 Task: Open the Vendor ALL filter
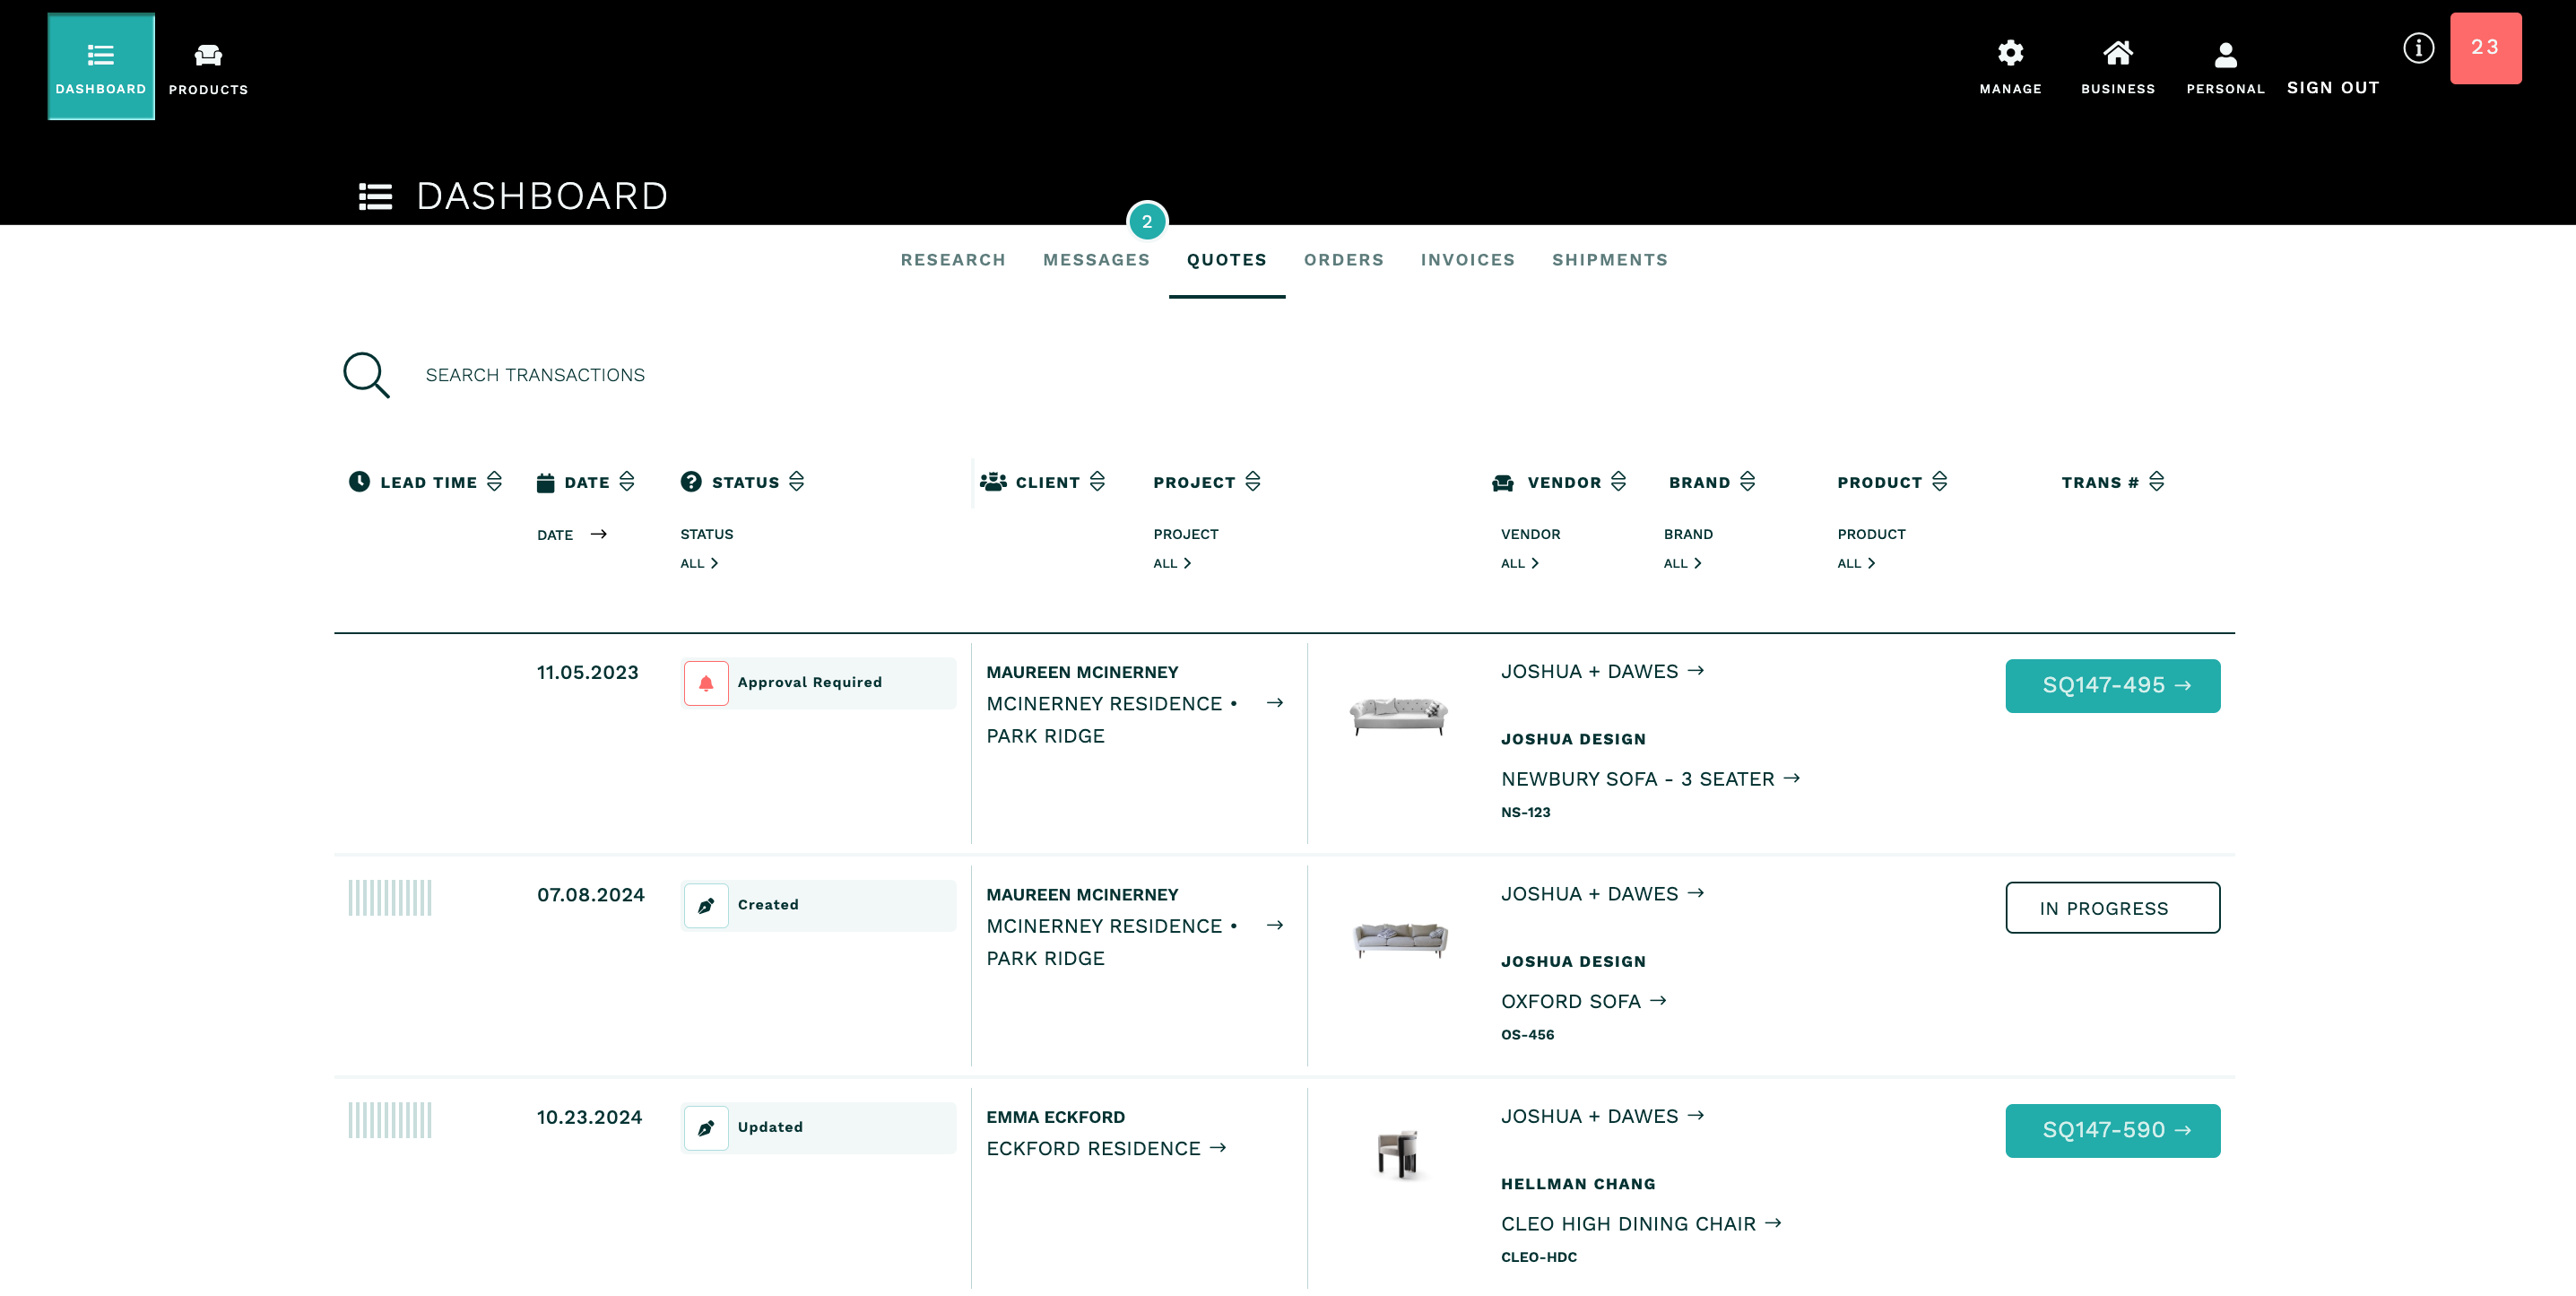click(x=1519, y=563)
